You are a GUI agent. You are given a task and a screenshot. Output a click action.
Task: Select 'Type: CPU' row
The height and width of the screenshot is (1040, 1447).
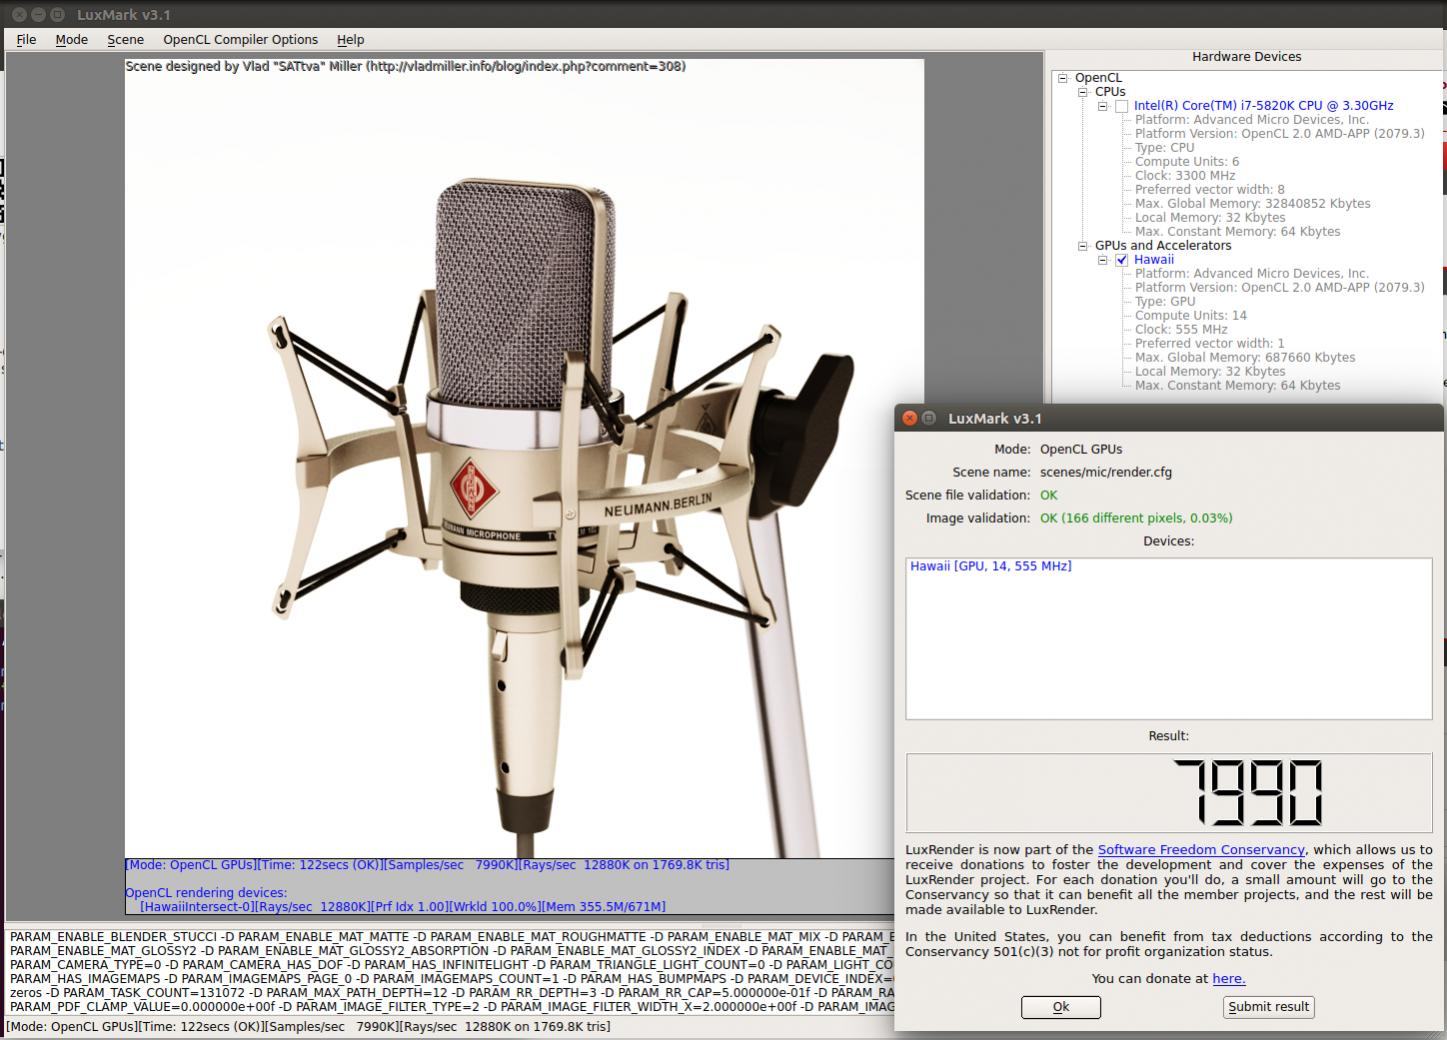click(x=1164, y=147)
